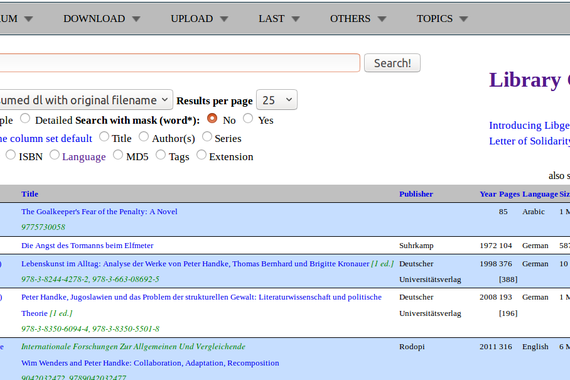
Task: Select Yes for search with mask
Action: [x=248, y=118]
